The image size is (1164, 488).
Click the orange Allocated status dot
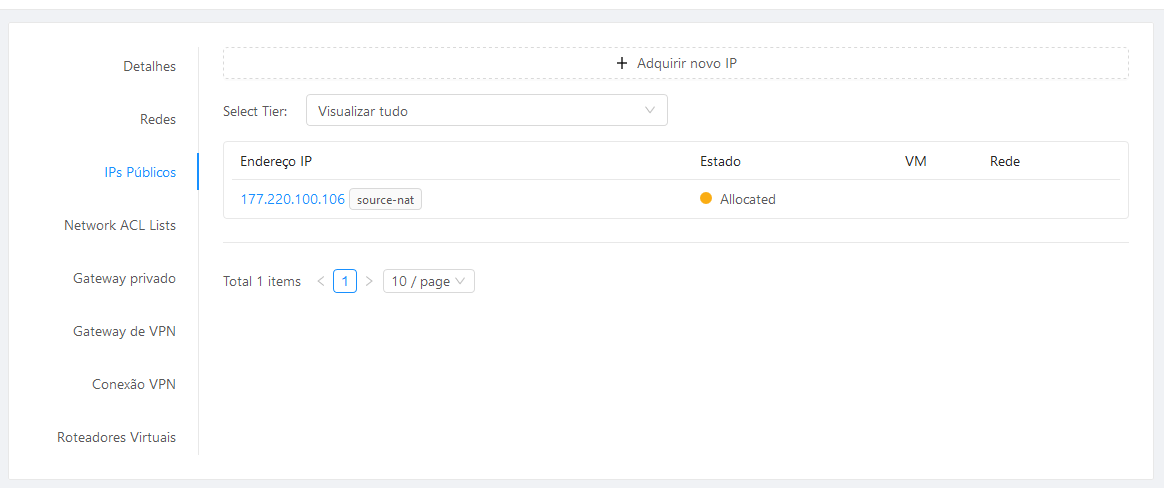coord(706,198)
